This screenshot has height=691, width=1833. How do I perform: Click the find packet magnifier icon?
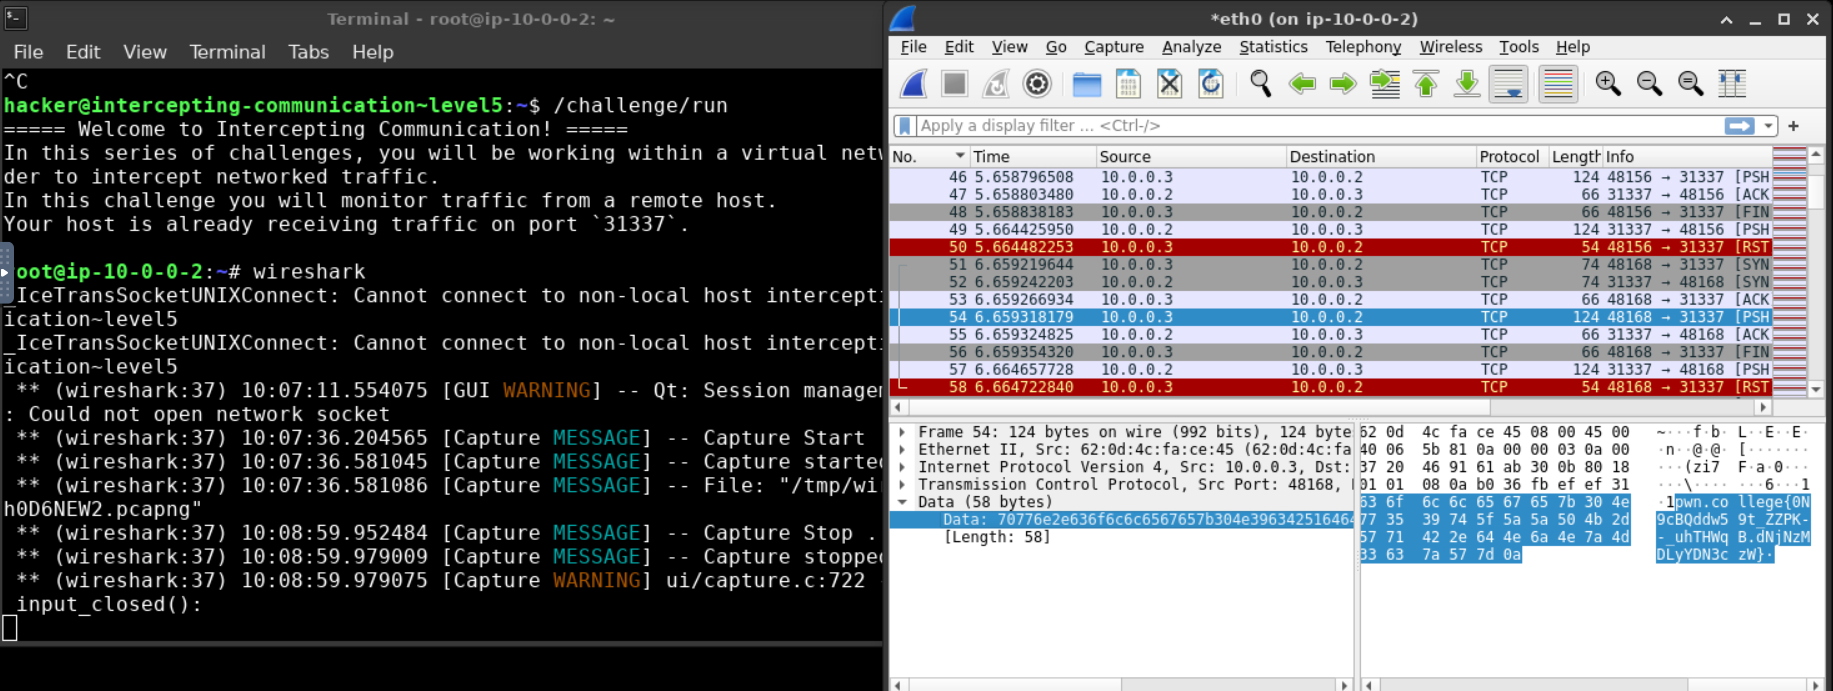1260,84
